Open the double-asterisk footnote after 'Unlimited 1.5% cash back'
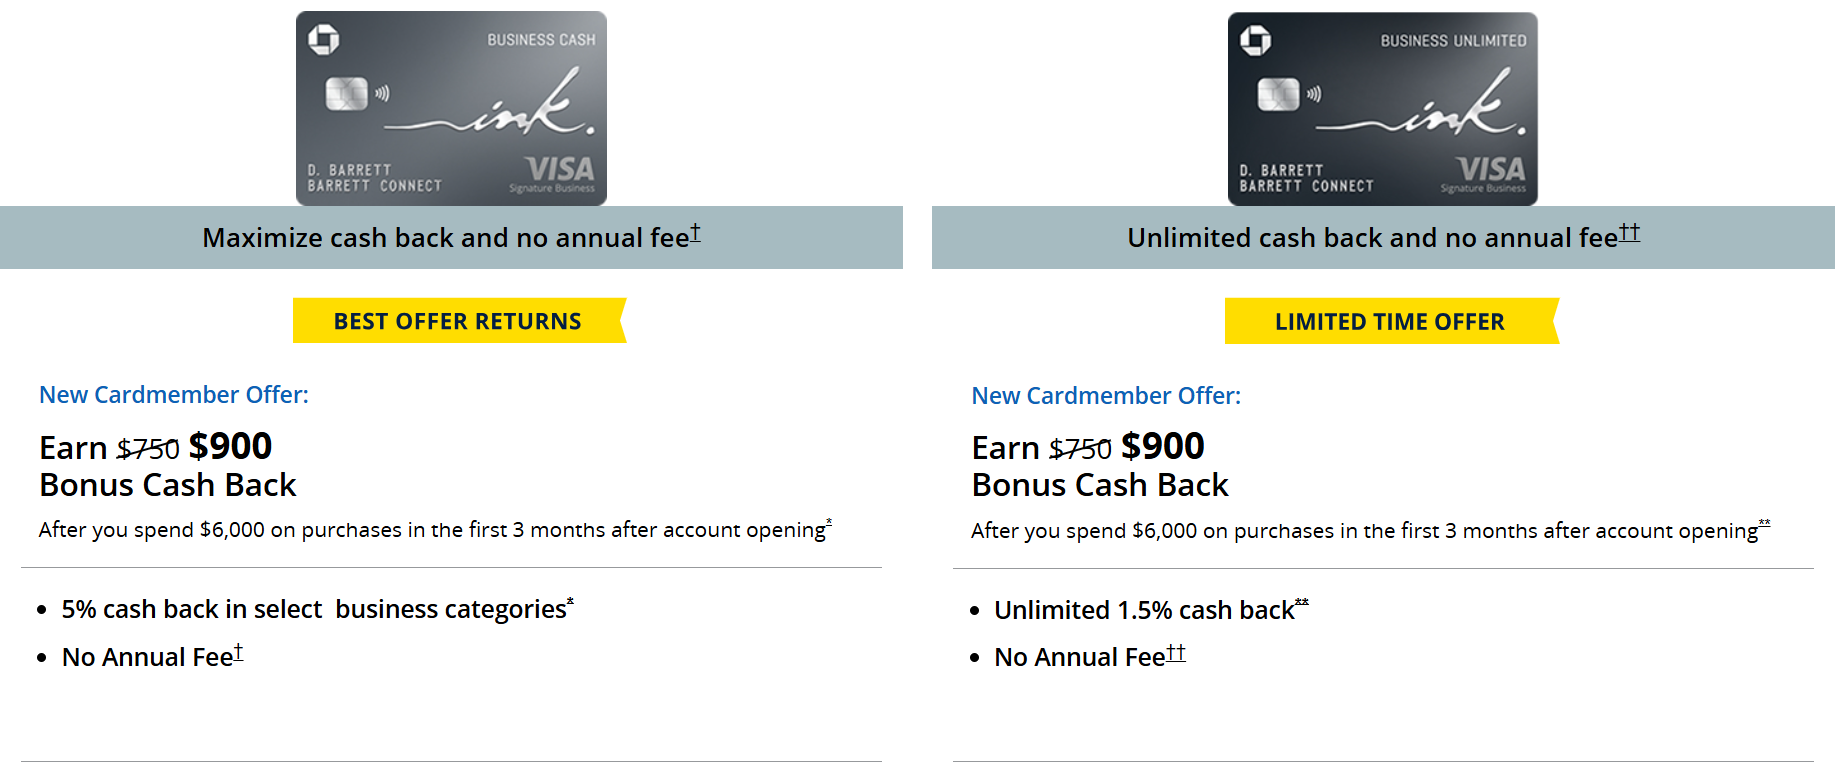The height and width of the screenshot is (767, 1835). pos(1302,603)
